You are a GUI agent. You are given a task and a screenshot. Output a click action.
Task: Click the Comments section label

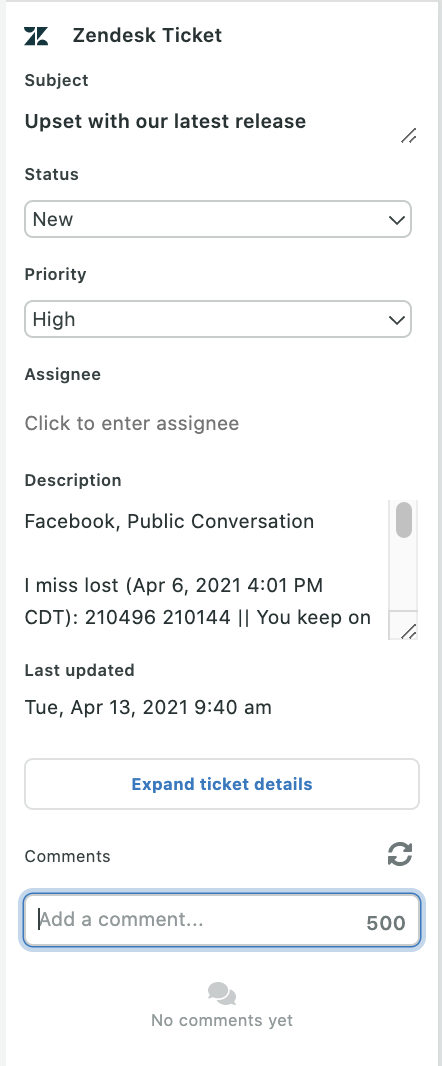(x=67, y=856)
